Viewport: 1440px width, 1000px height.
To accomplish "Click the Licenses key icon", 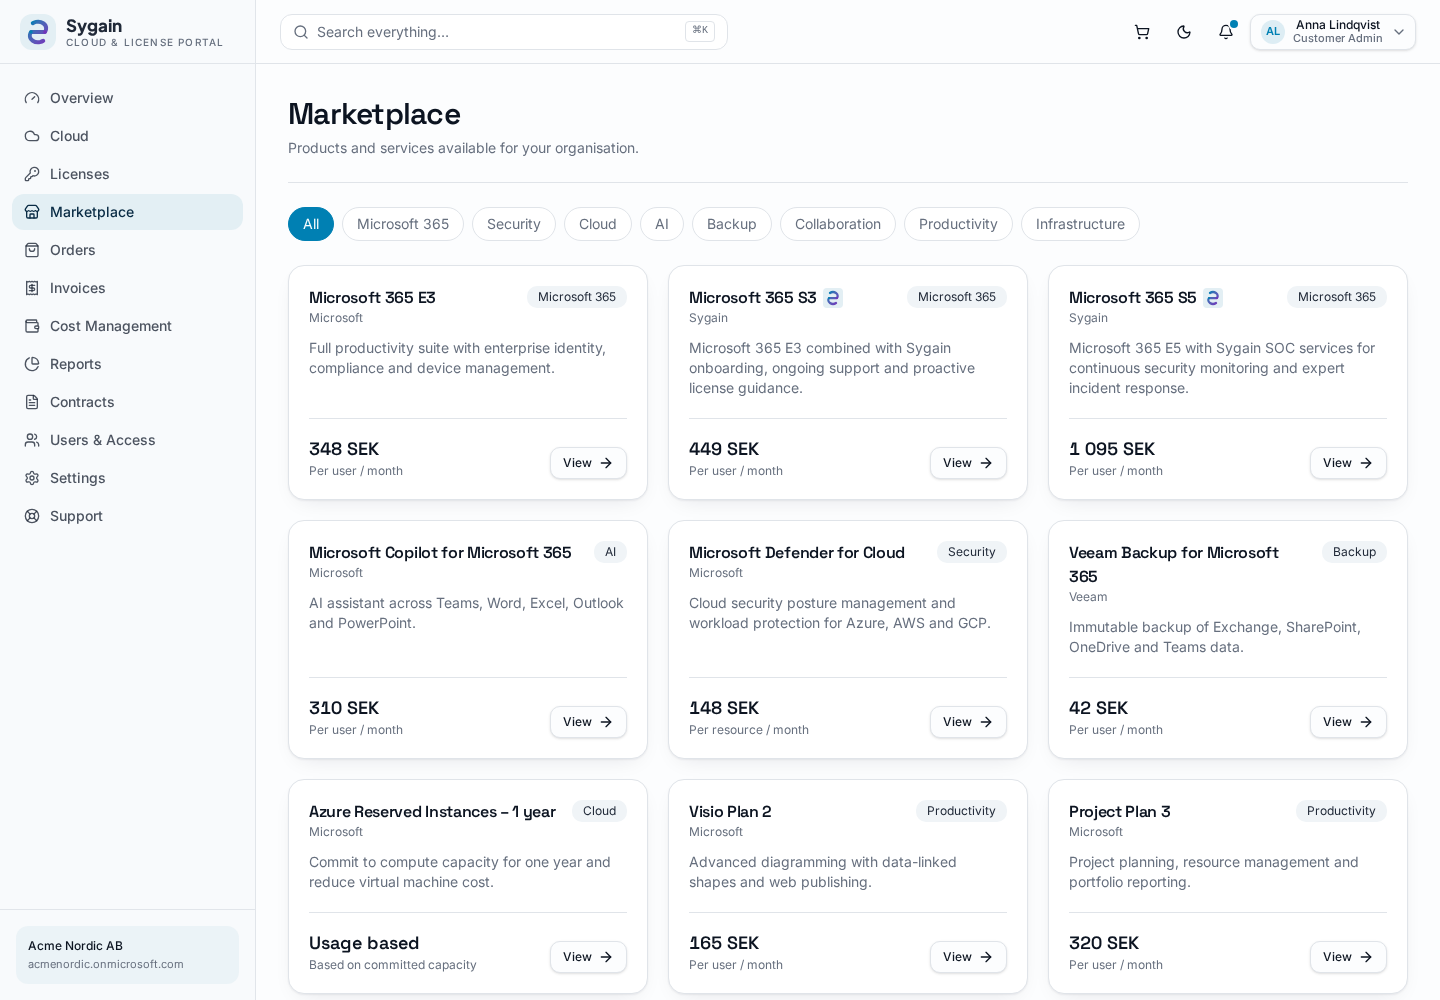I will click(x=32, y=174).
